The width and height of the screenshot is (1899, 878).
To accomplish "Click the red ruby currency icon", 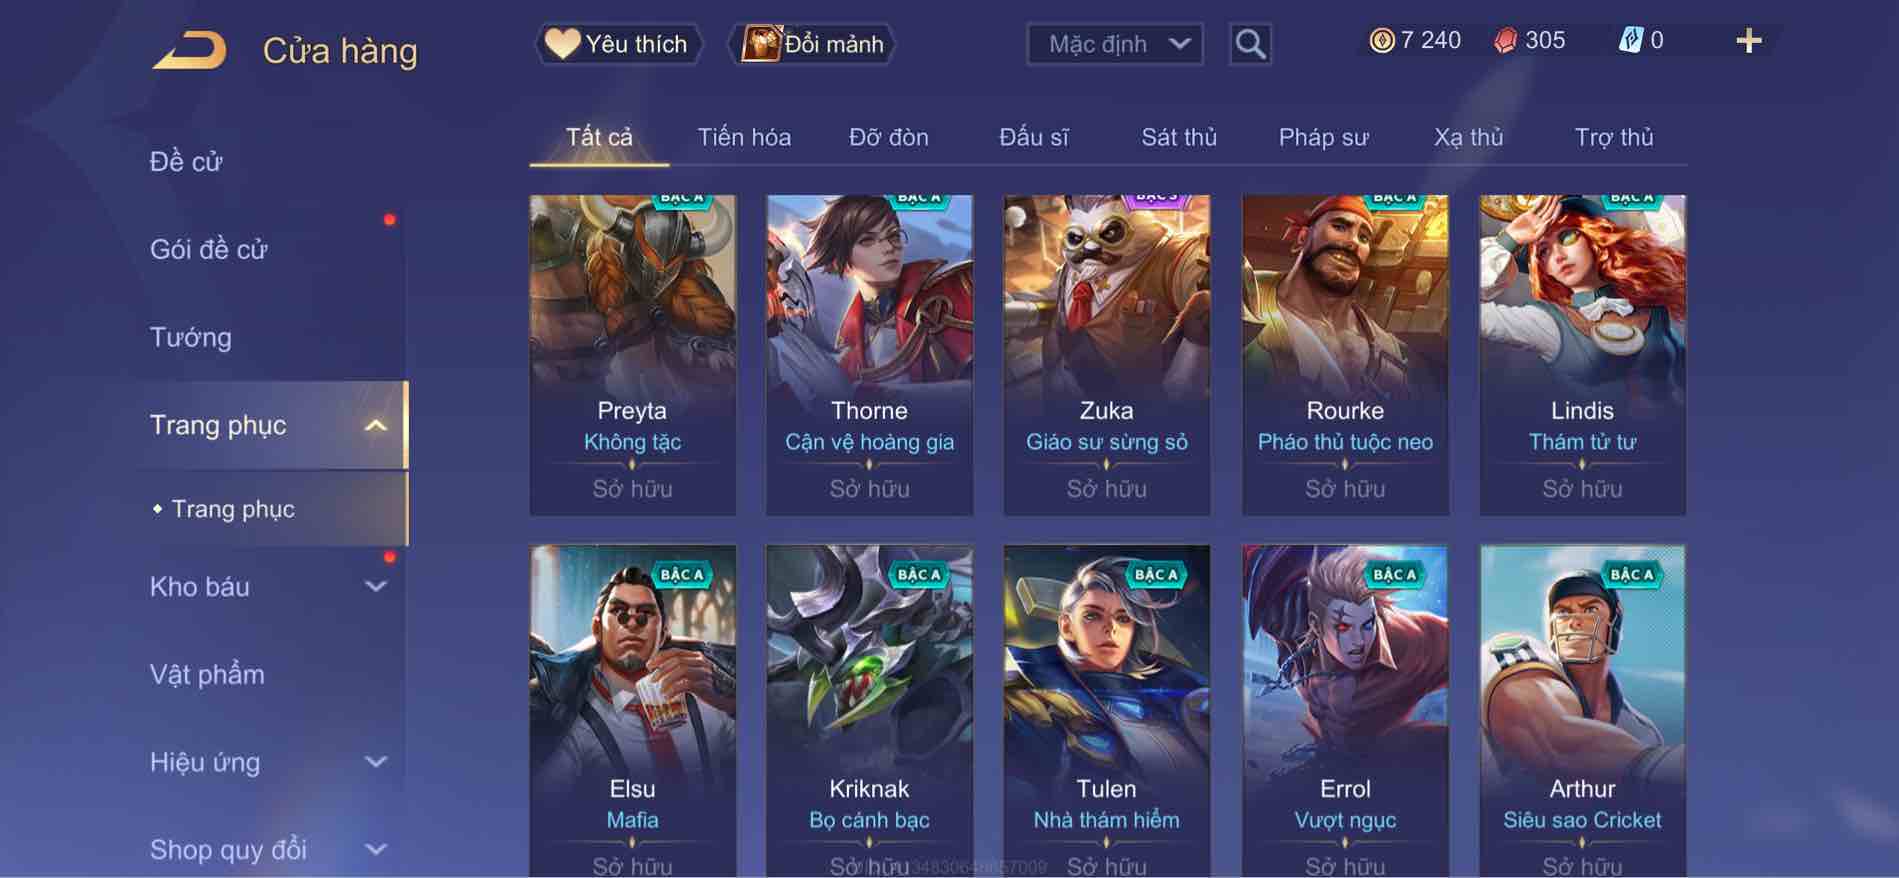I will click(x=1505, y=40).
